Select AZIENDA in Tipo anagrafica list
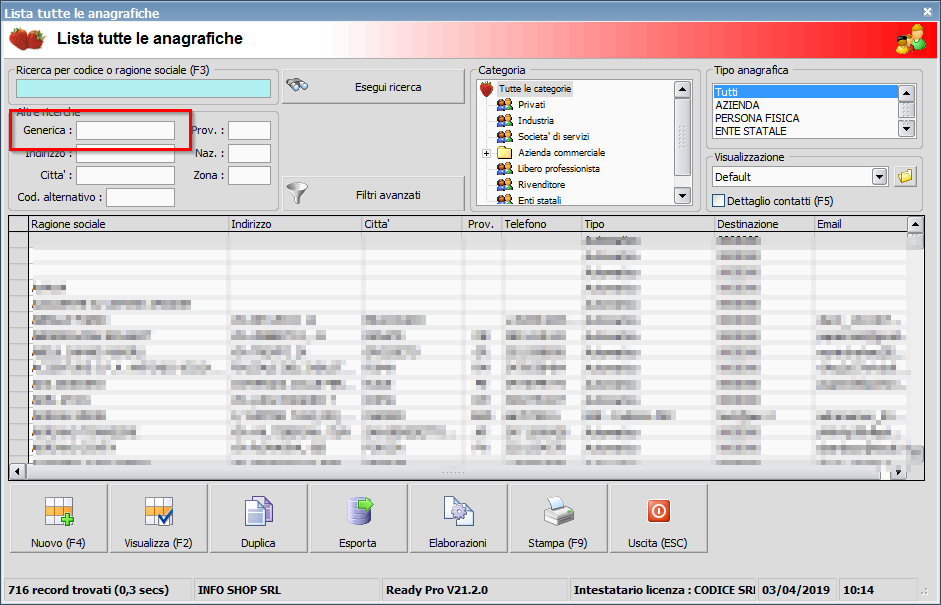Screen dimensions: 941x605 point(805,105)
